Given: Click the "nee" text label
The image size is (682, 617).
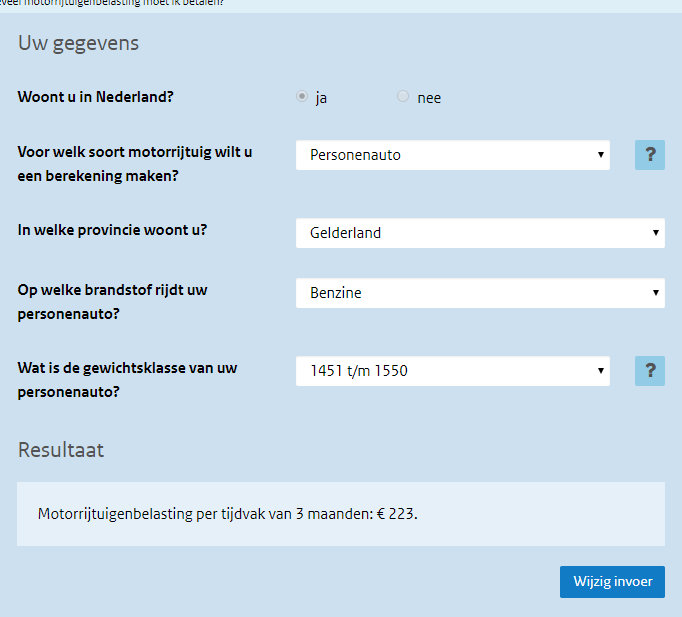Looking at the screenshot, I should [429, 98].
